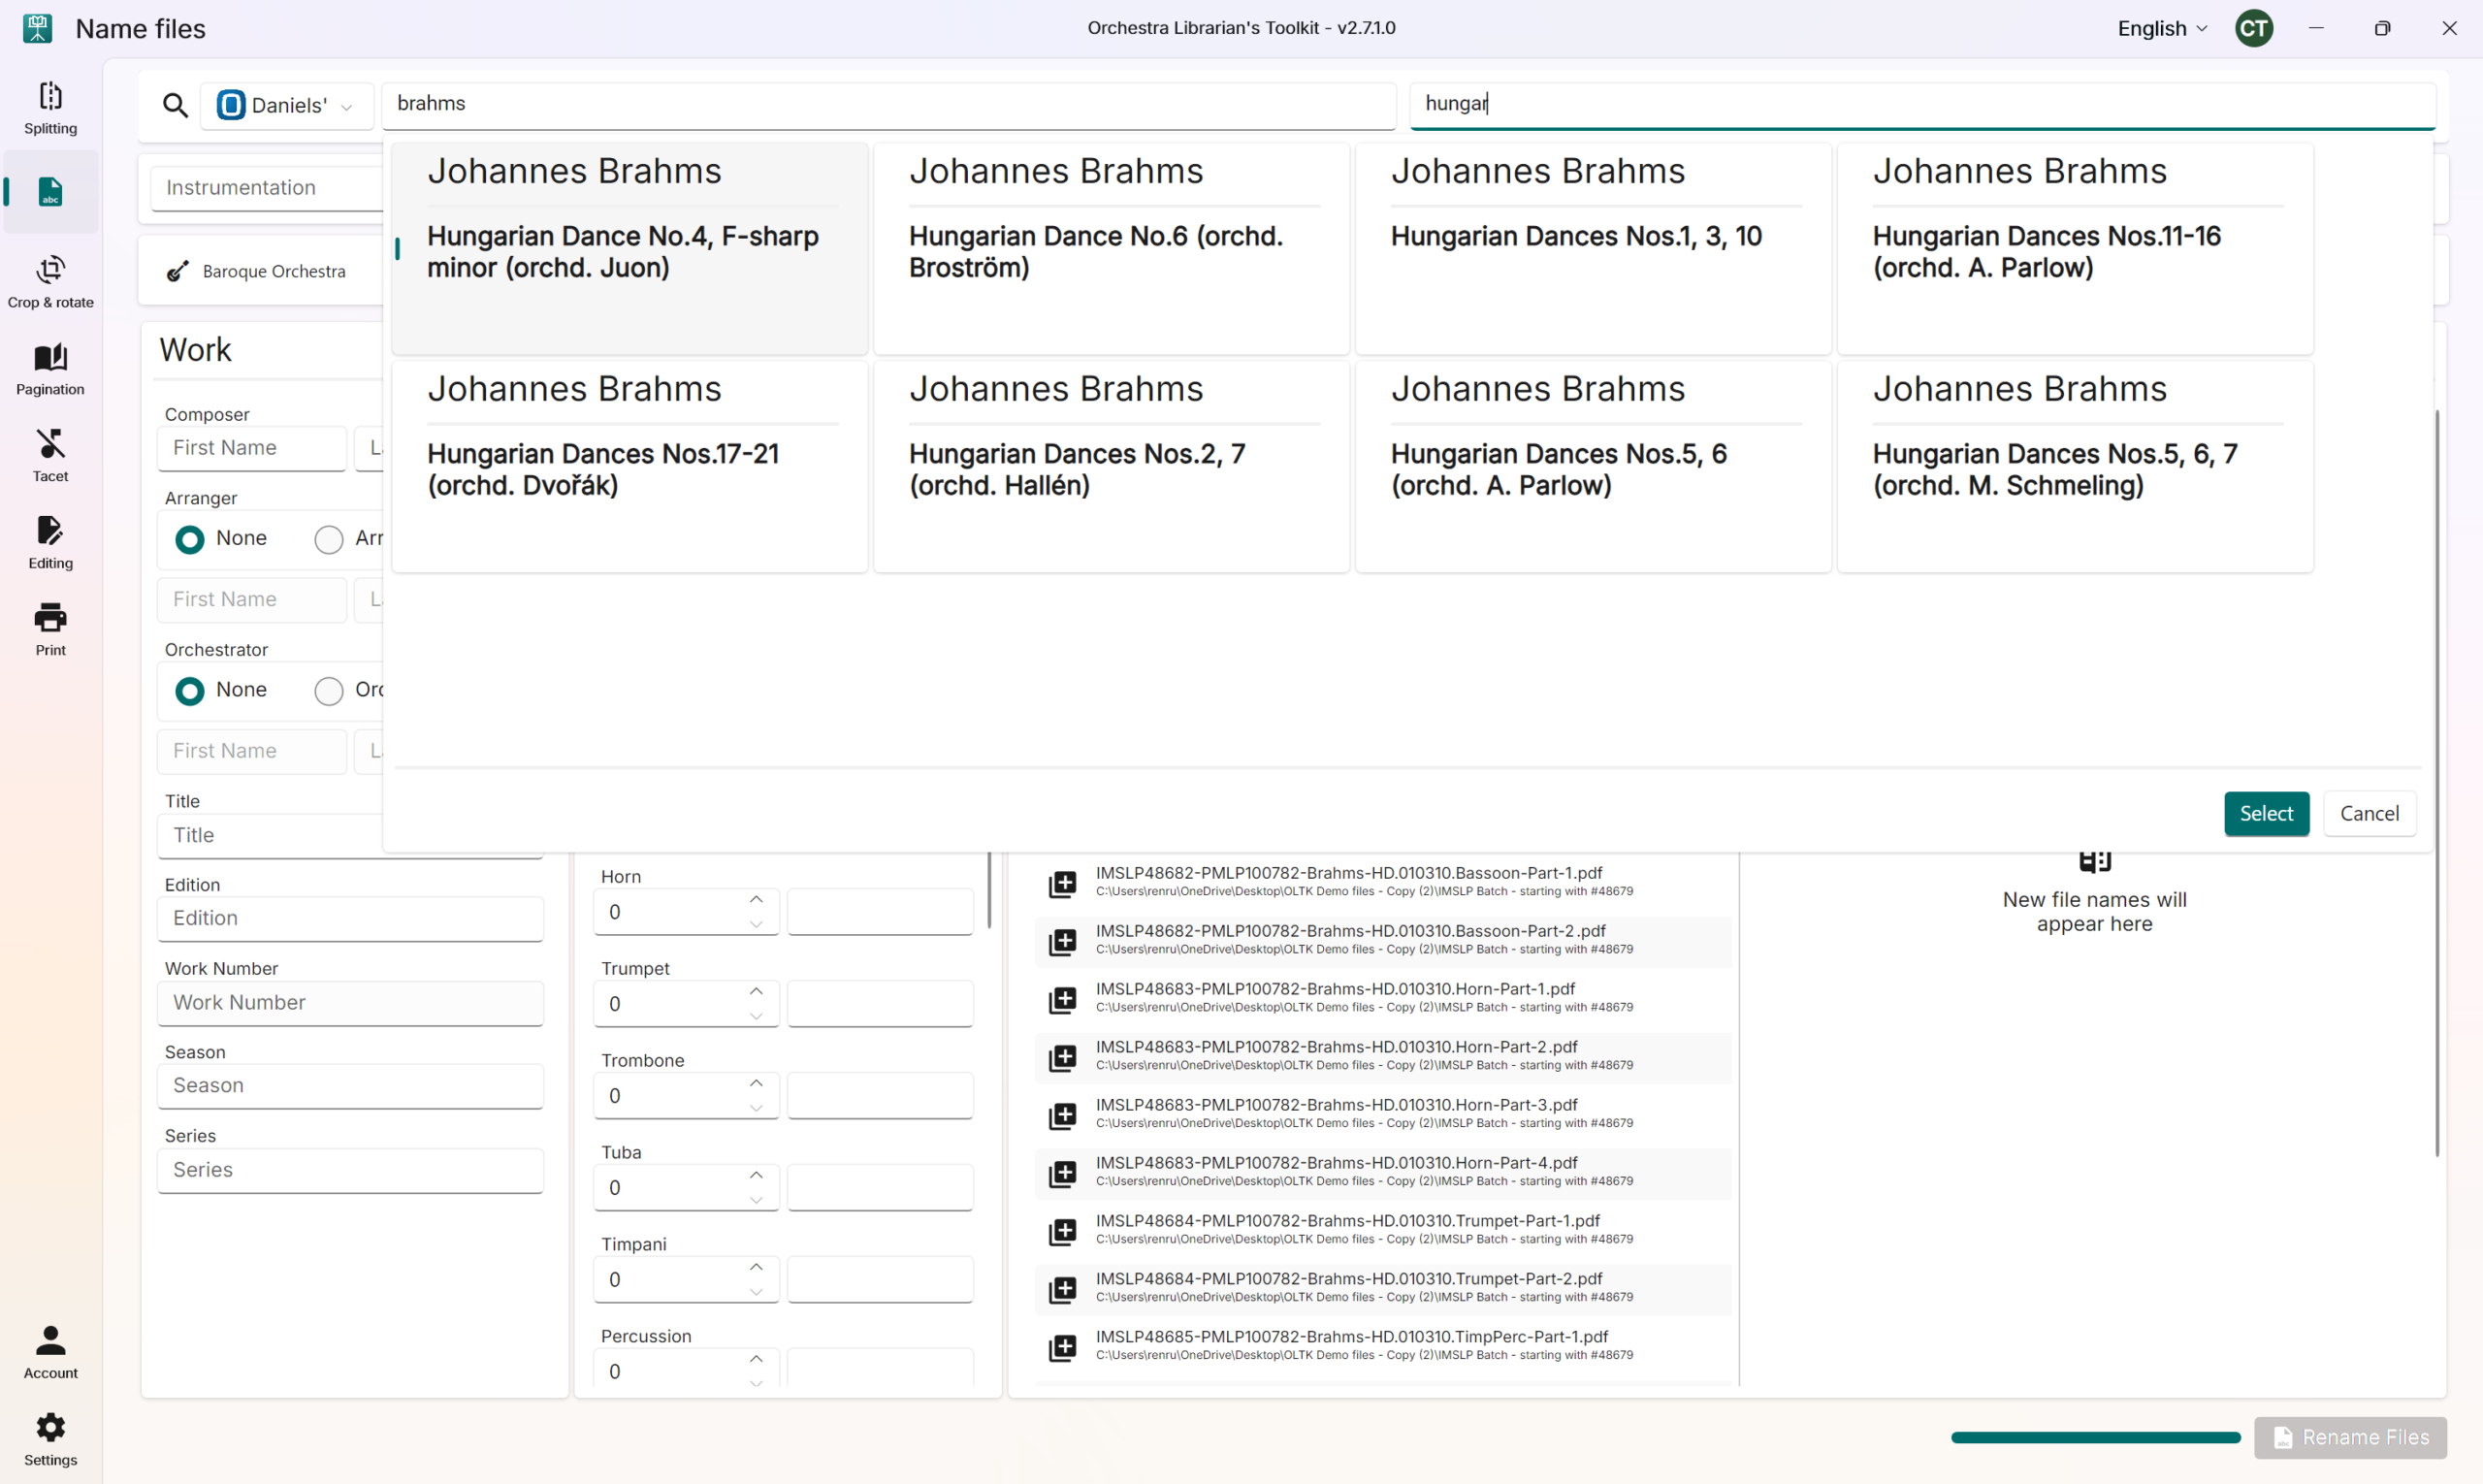Select Orc radio under Orchestrator
The image size is (2483, 1484).
(328, 690)
